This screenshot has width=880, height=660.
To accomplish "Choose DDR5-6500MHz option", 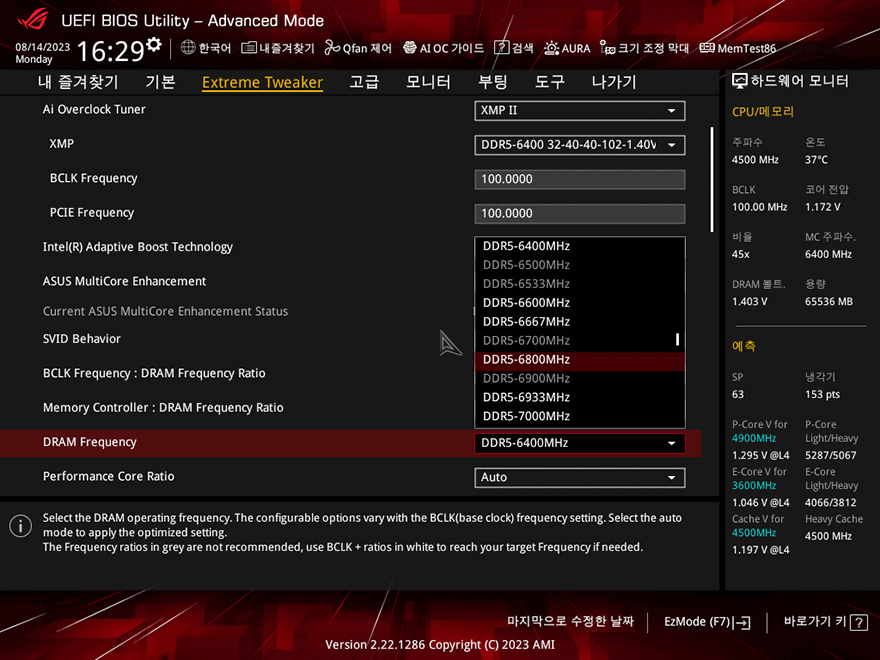I will 580,265.
